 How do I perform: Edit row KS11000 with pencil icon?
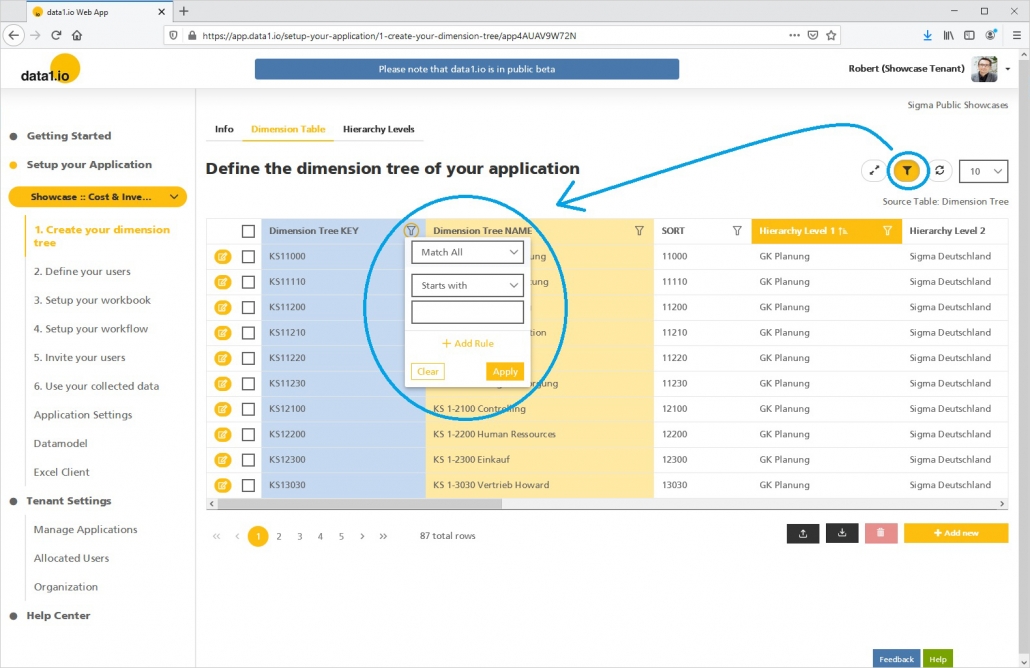tap(222, 257)
